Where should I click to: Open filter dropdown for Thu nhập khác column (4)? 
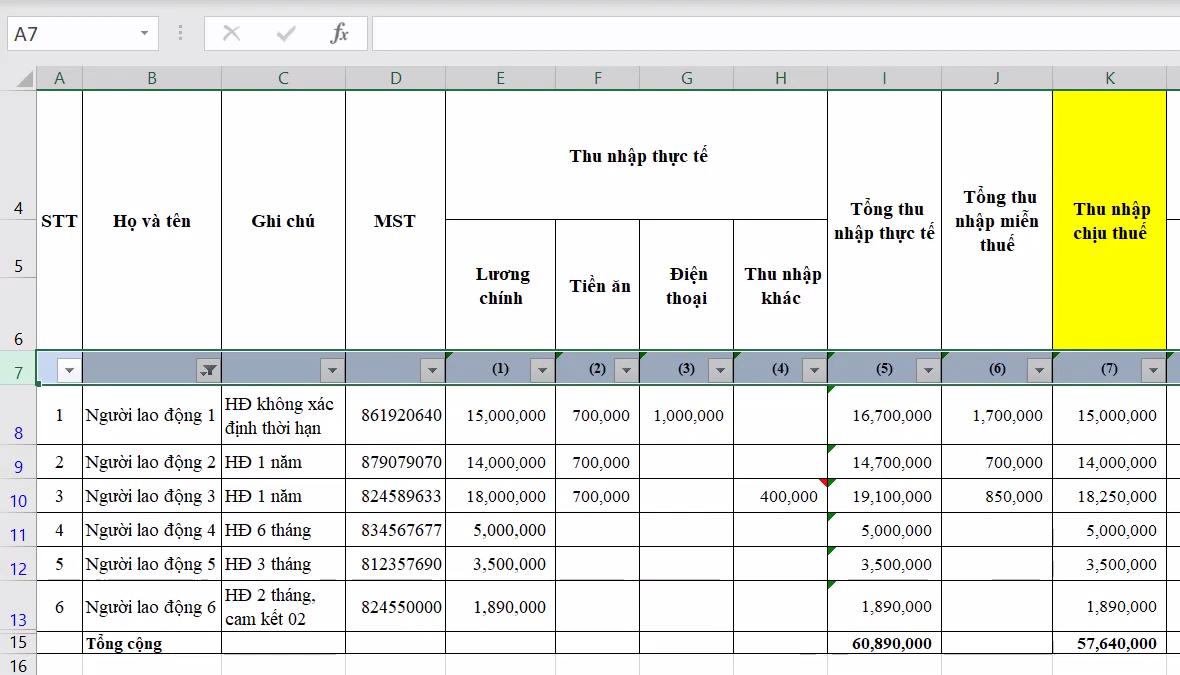coord(814,370)
